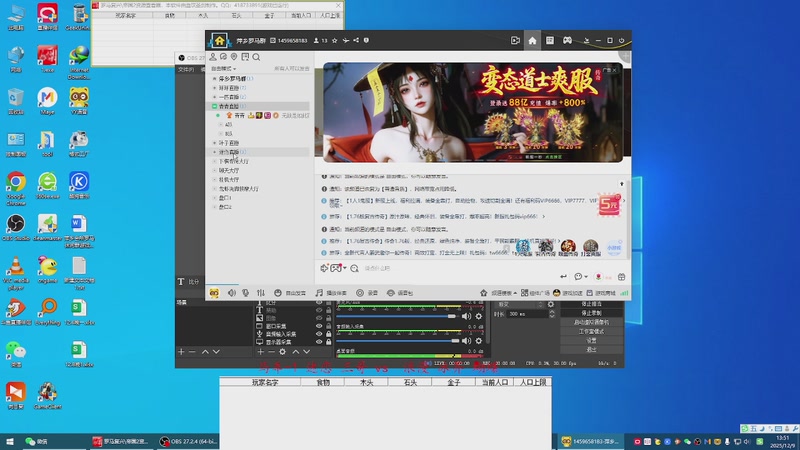Expand the 叶子直播 channel node
This screenshot has width=800, height=450.
pyautogui.click(x=214, y=143)
